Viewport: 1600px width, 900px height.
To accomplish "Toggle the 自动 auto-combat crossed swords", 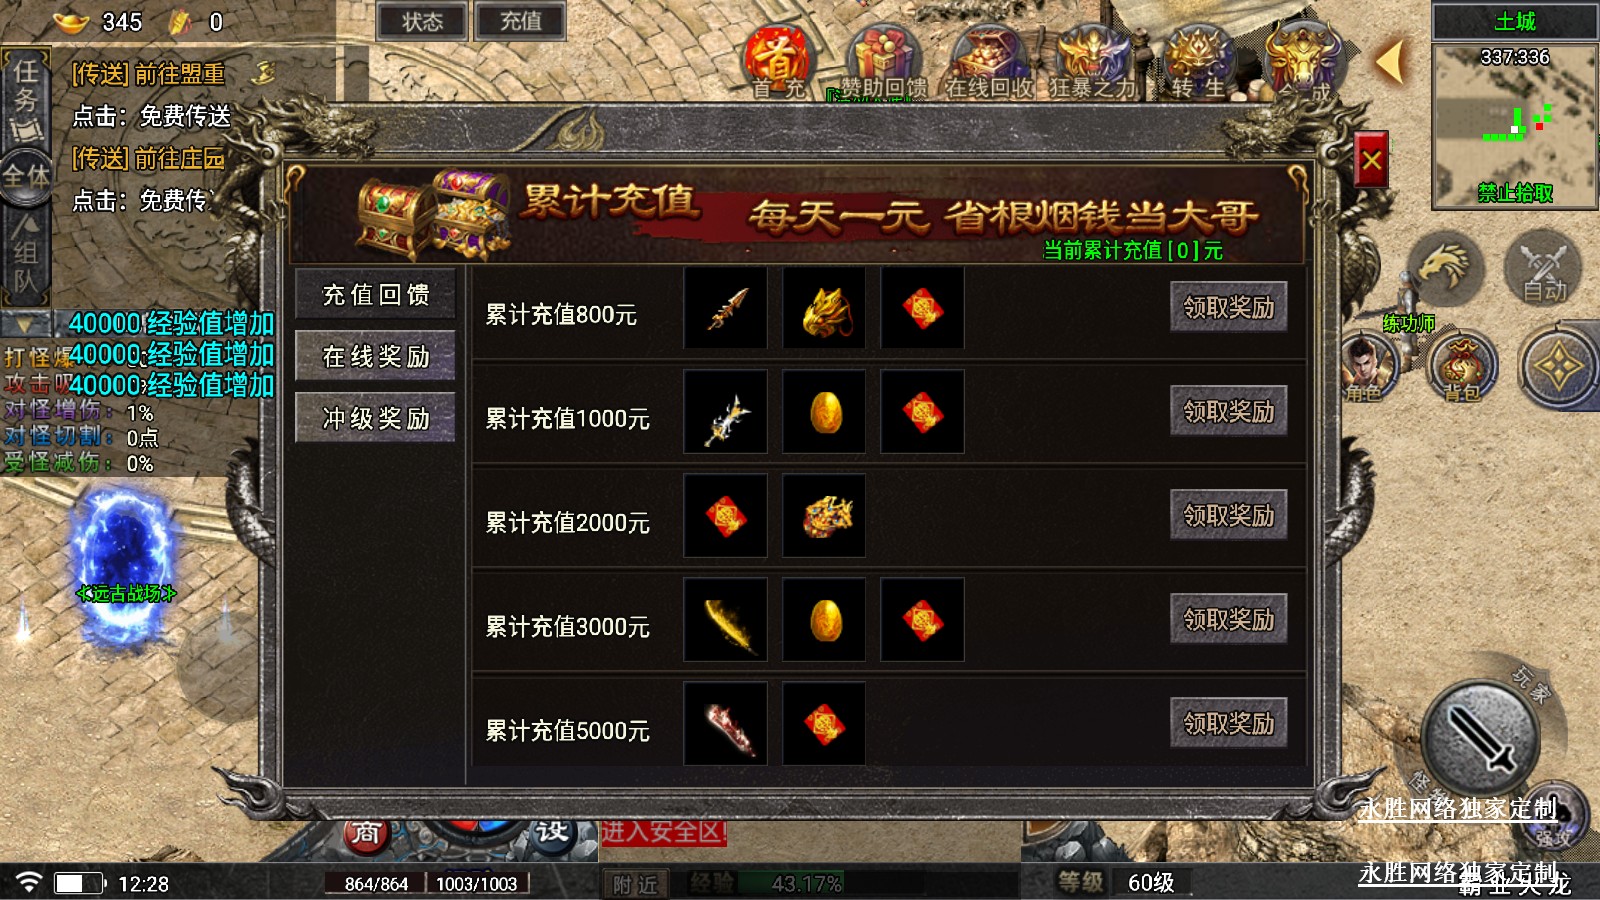I will click(x=1543, y=268).
